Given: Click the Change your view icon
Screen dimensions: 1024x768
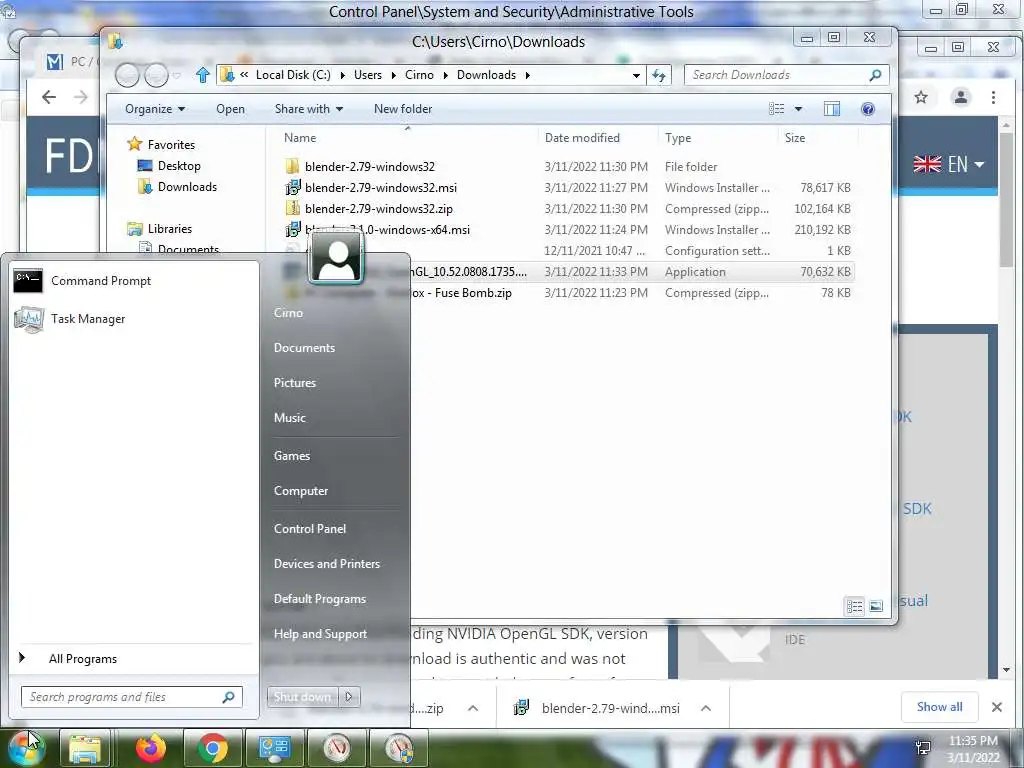Looking at the screenshot, I should coord(776,109).
